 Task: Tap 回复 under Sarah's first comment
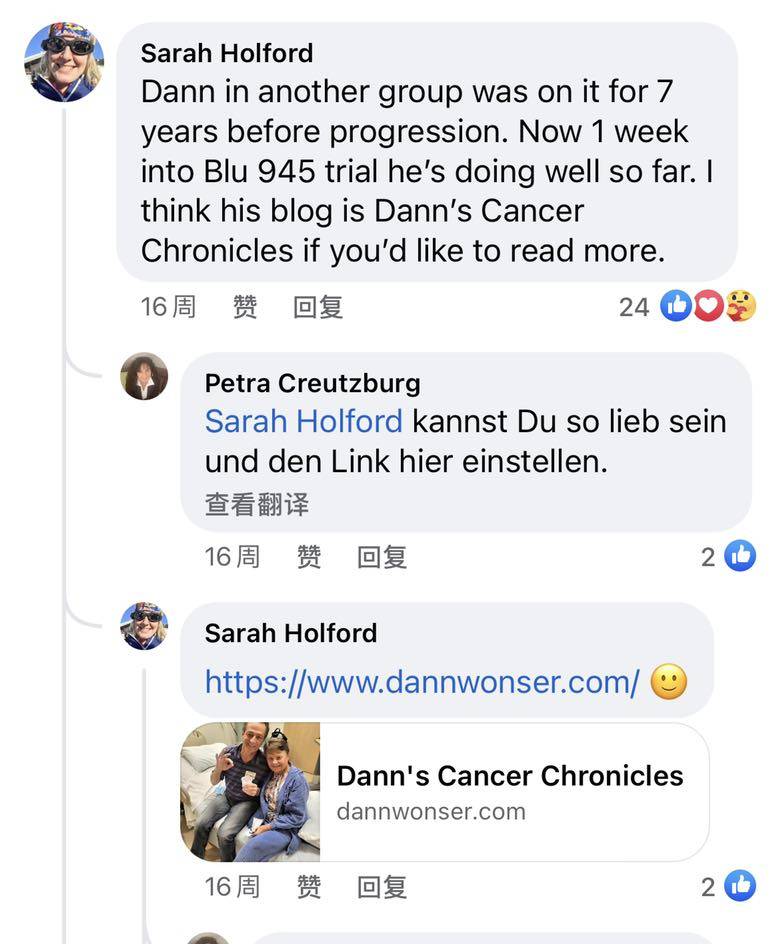[318, 307]
